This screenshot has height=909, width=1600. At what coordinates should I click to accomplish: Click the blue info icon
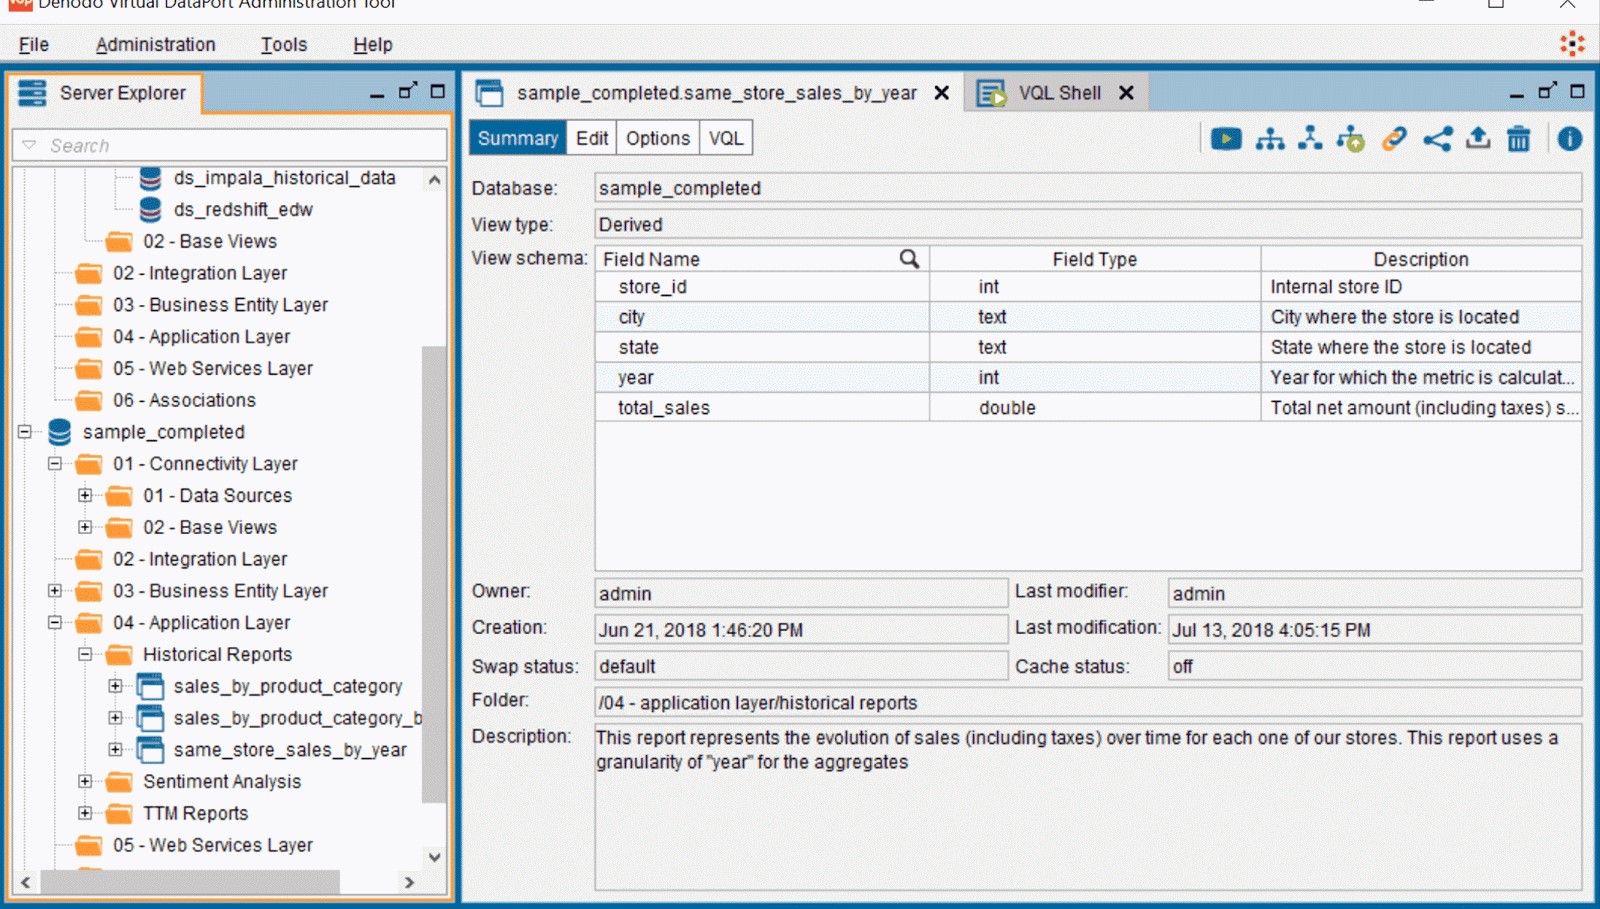click(x=1570, y=139)
